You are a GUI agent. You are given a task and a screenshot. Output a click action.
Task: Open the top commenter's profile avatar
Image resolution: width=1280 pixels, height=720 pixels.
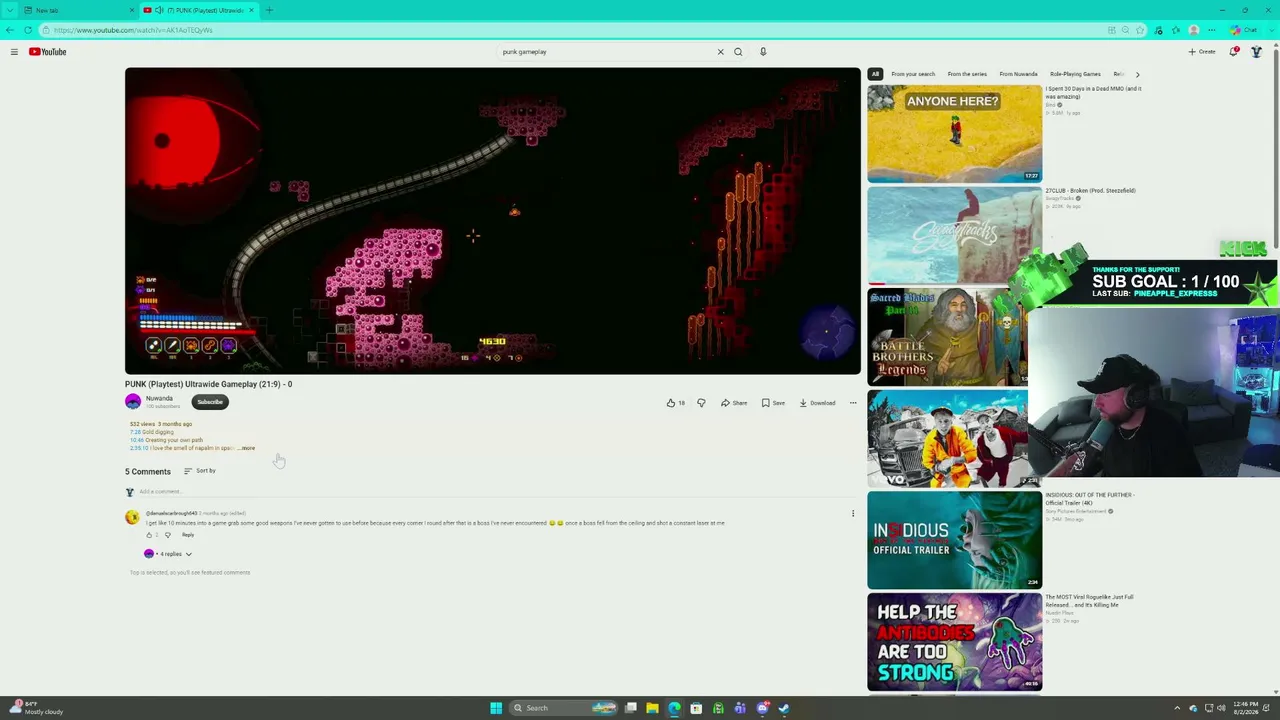[132, 517]
